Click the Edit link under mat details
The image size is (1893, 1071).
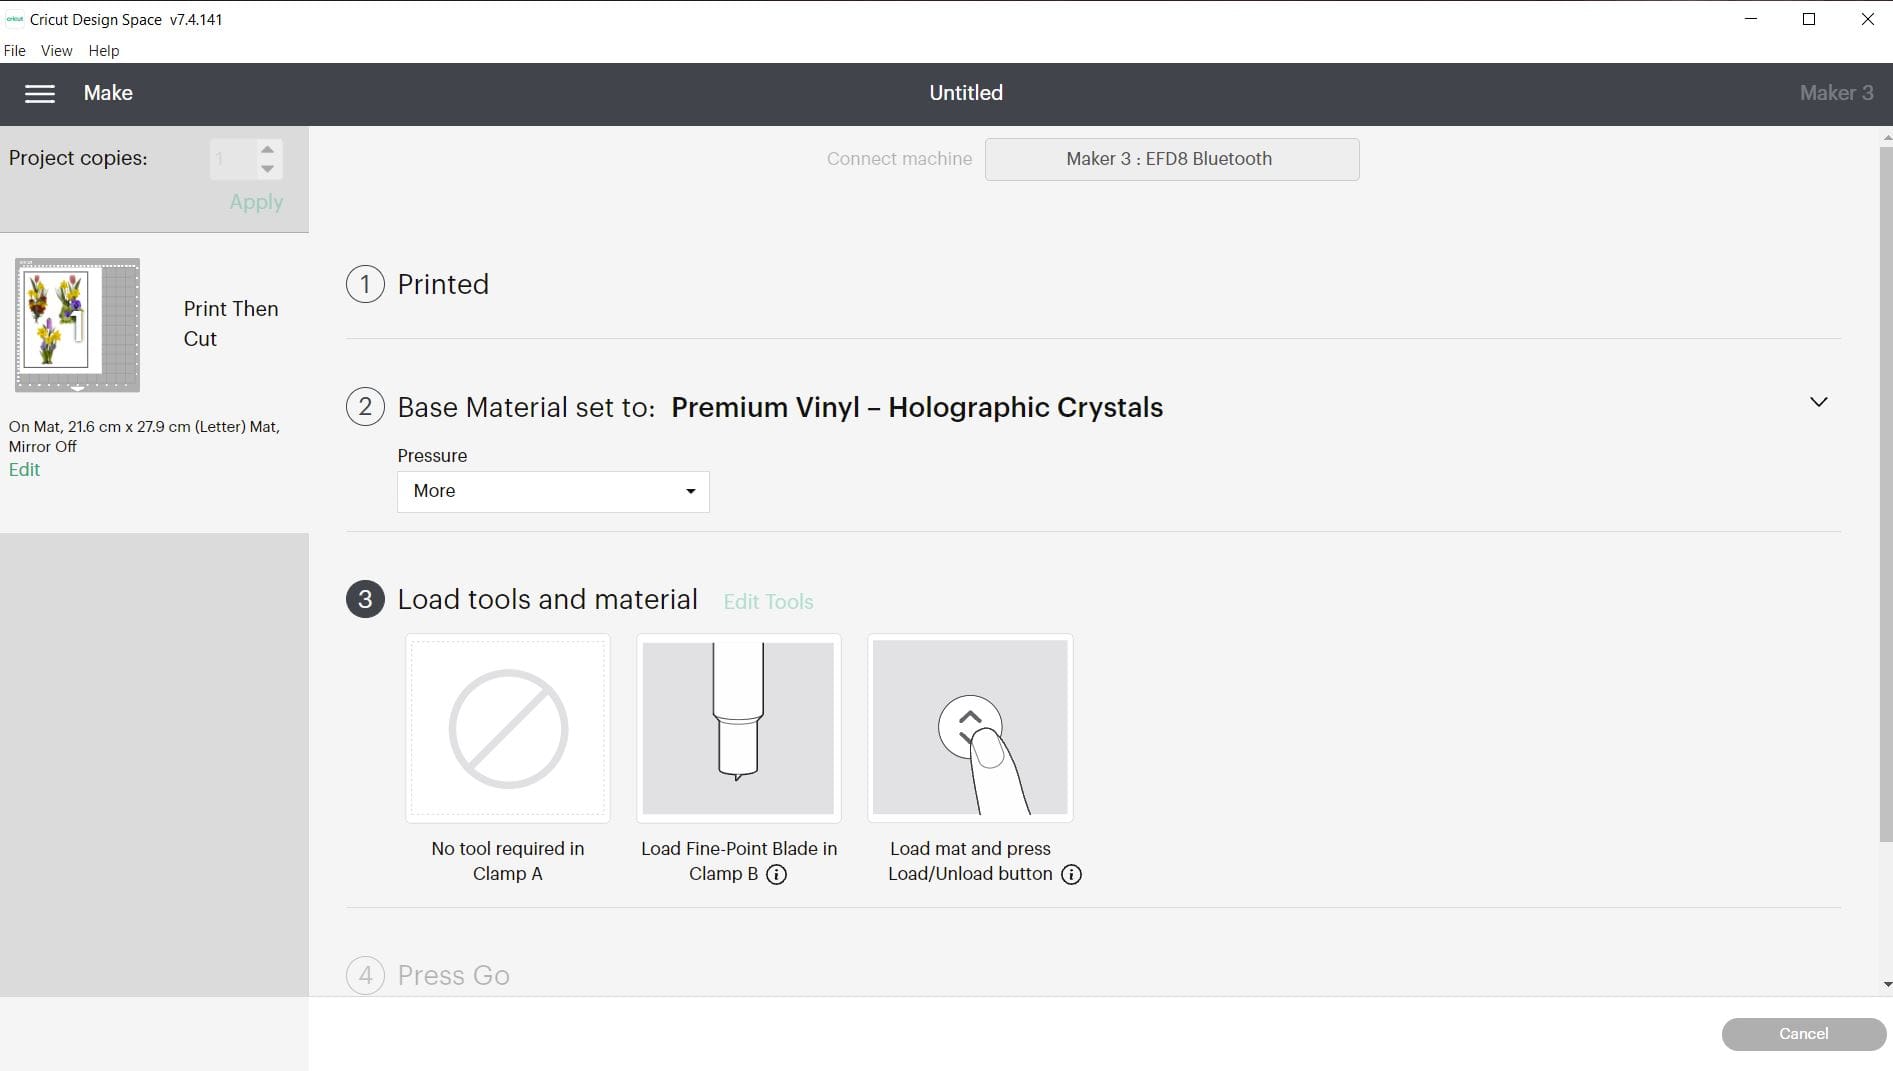coord(24,470)
